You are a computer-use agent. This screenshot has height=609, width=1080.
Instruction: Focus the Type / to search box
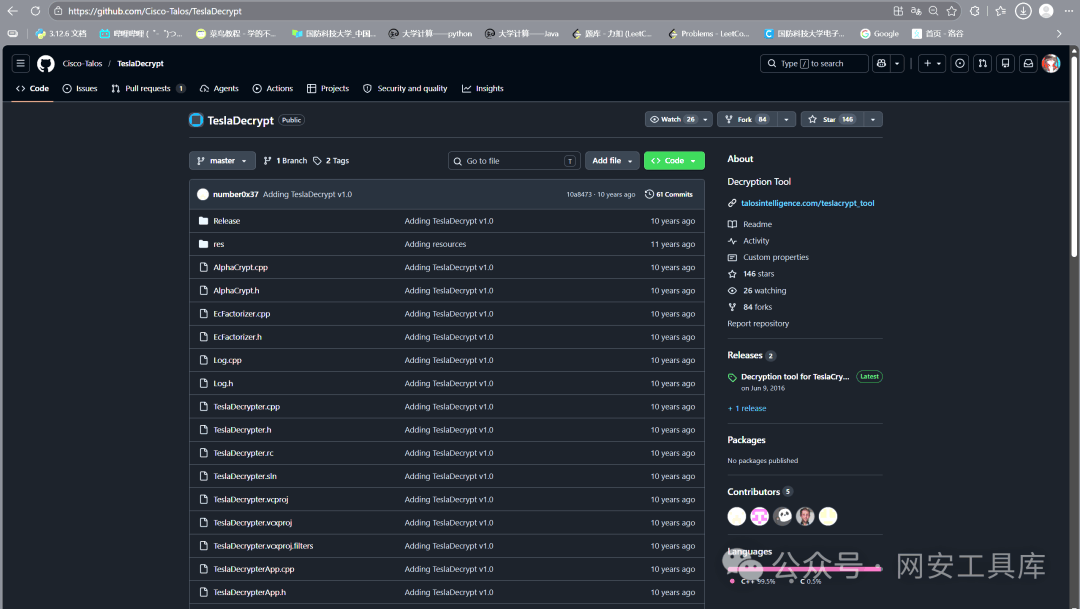tap(813, 63)
